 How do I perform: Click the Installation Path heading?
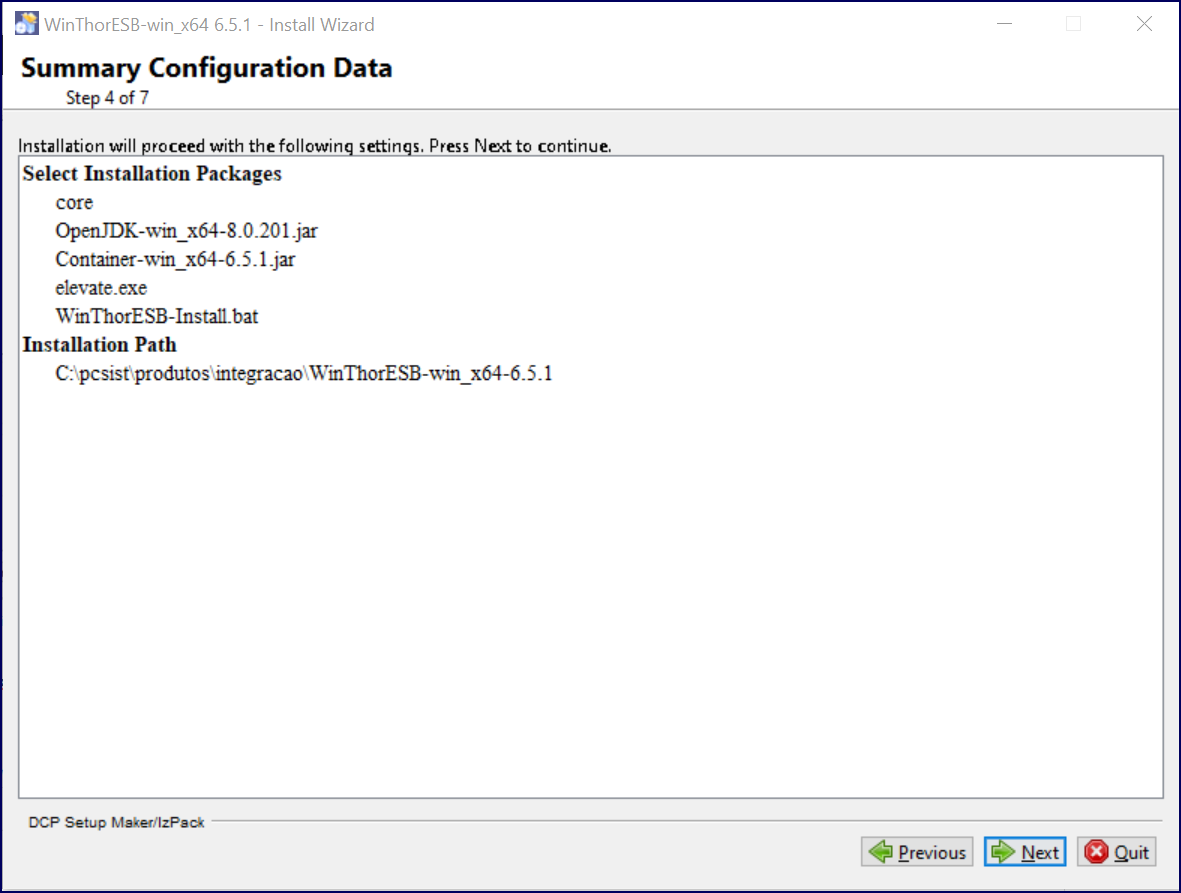[x=99, y=345]
